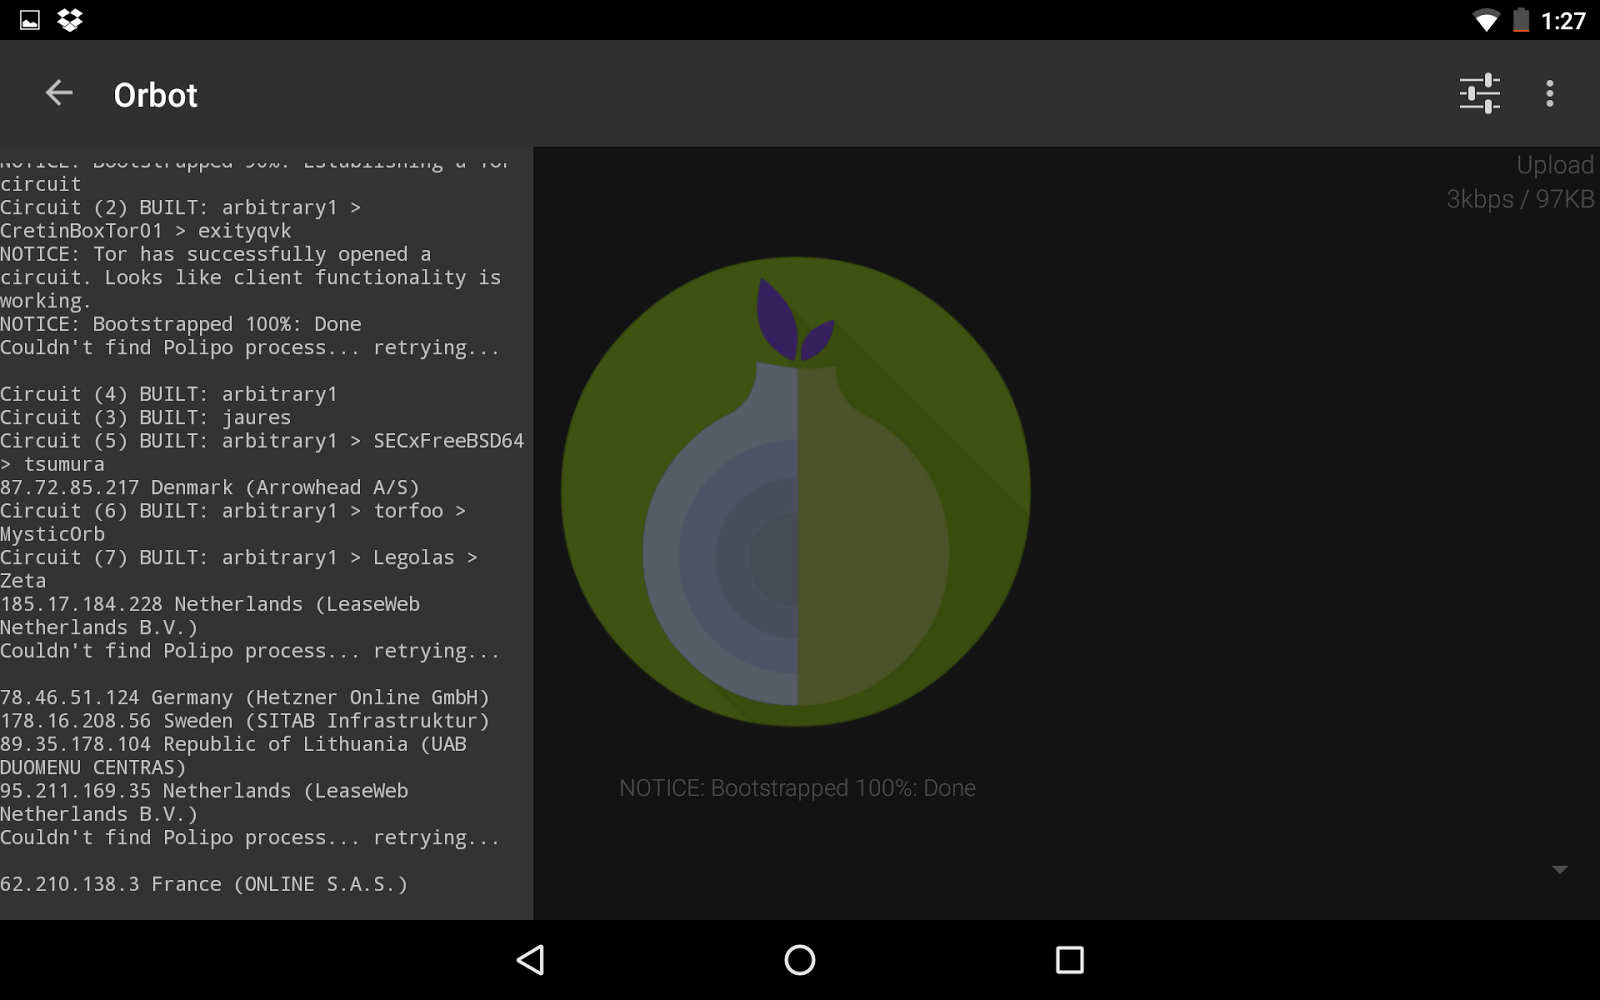
Task: Tap the Android back navigation button
Action: (x=530, y=960)
